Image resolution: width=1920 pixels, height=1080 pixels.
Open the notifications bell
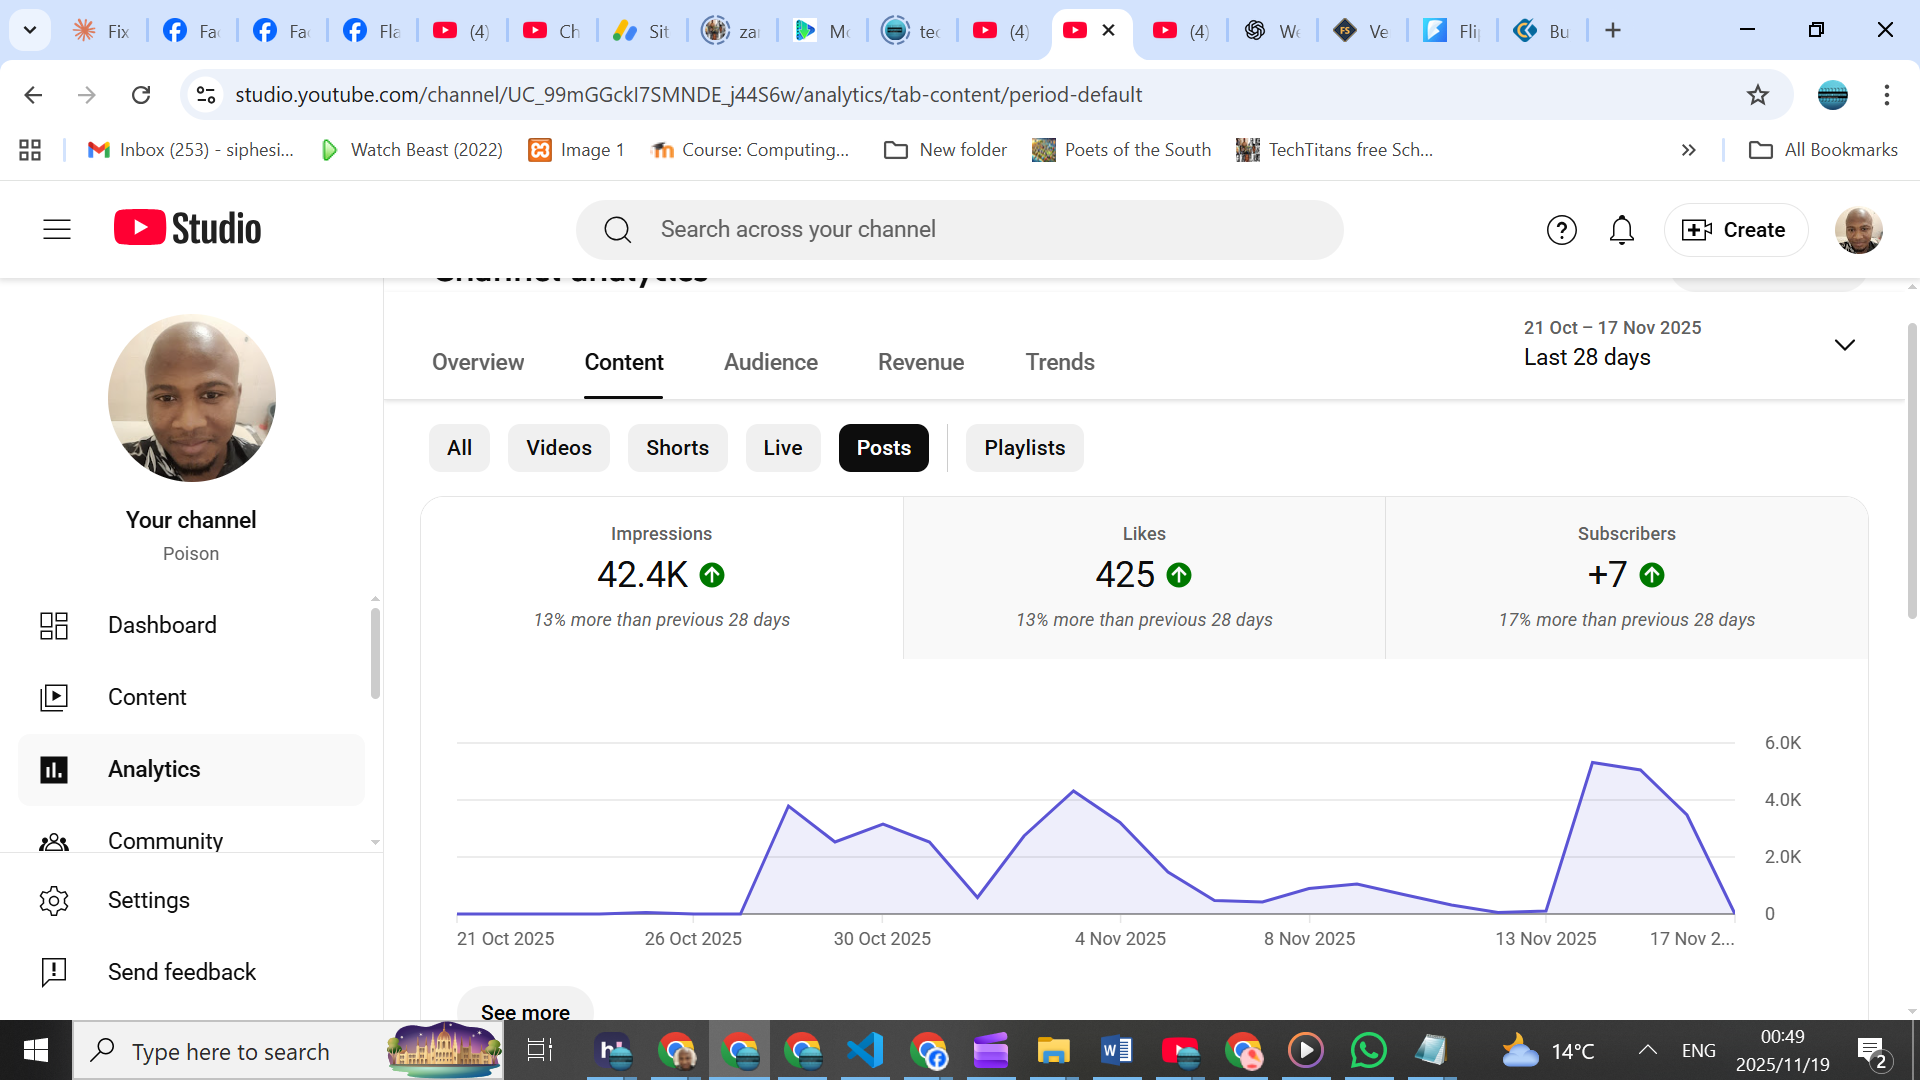(x=1621, y=230)
